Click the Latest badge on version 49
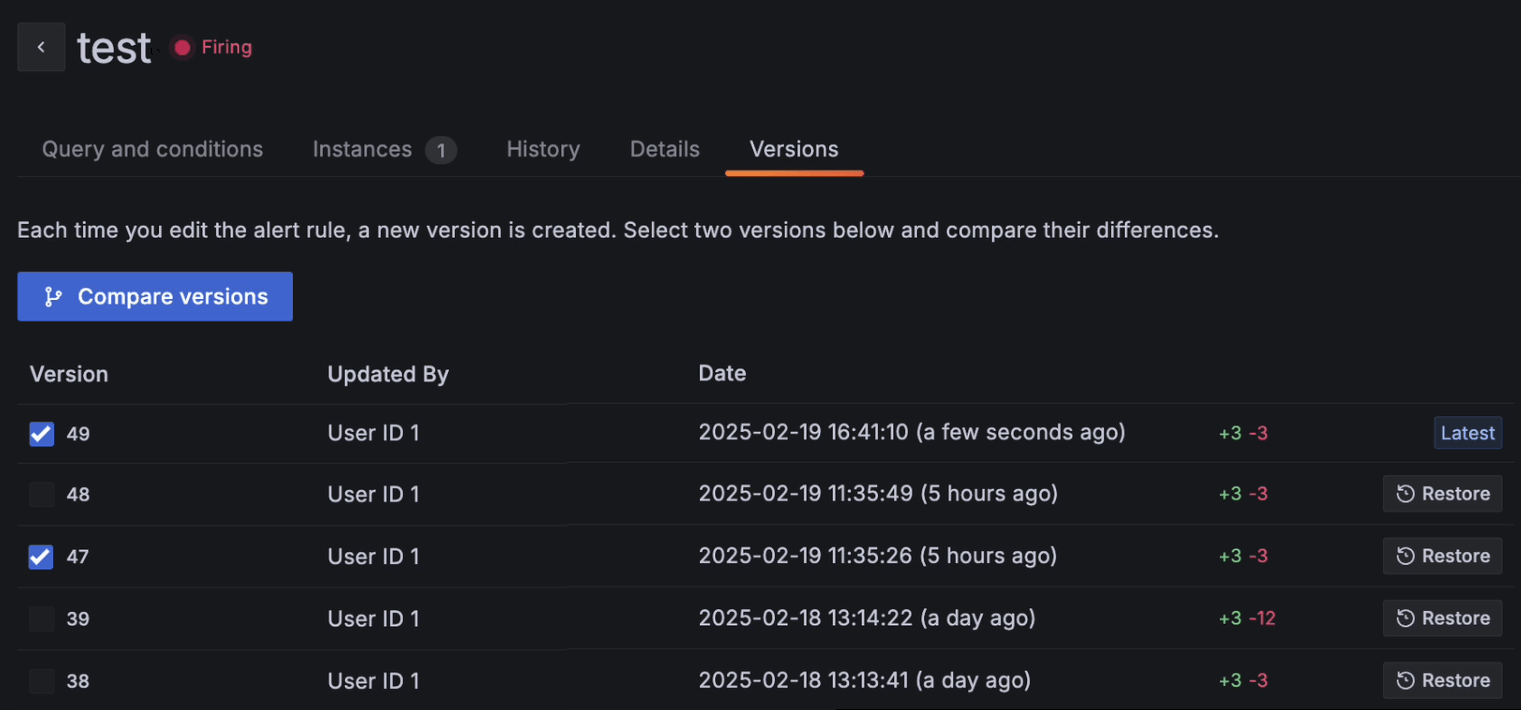Image resolution: width=1521 pixels, height=710 pixels. click(x=1467, y=432)
